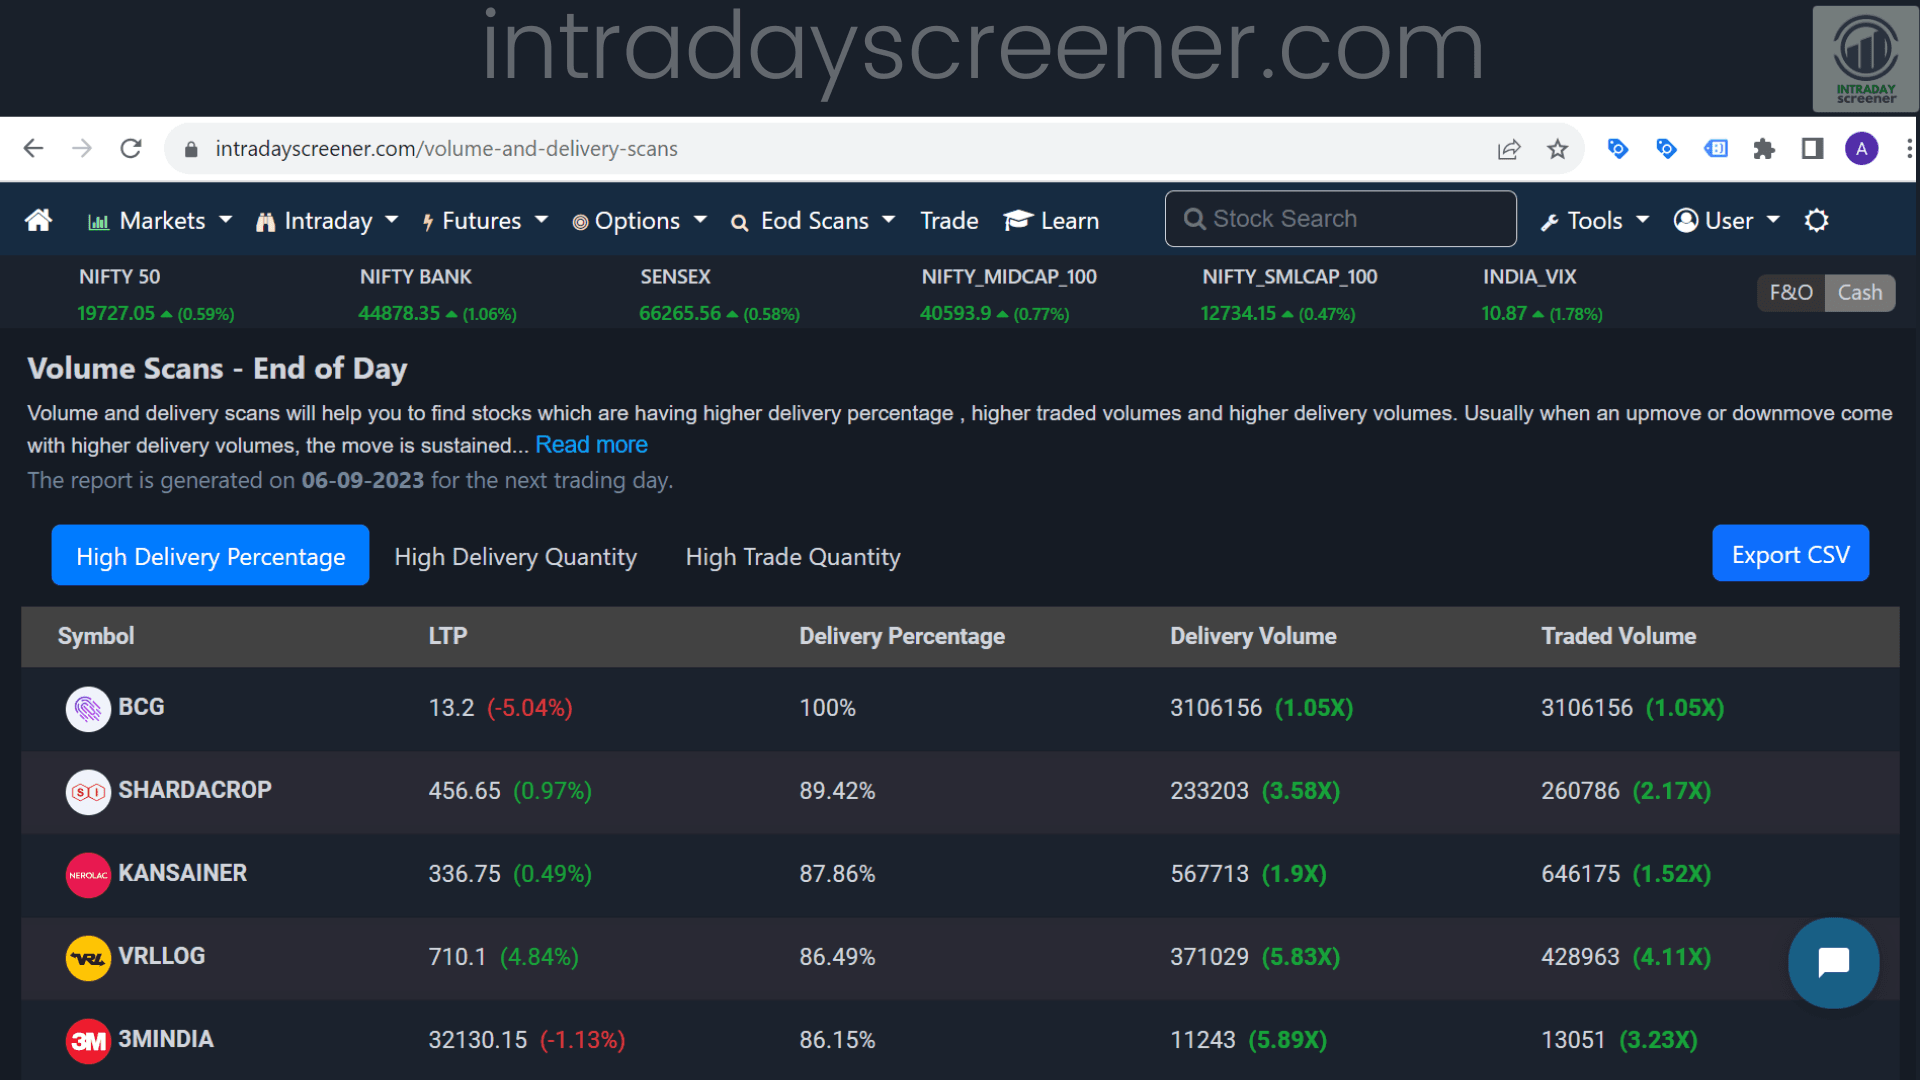The width and height of the screenshot is (1920, 1080).
Task: Open the NIFTY_SMLCAP_100 index ticker
Action: tap(1289, 295)
